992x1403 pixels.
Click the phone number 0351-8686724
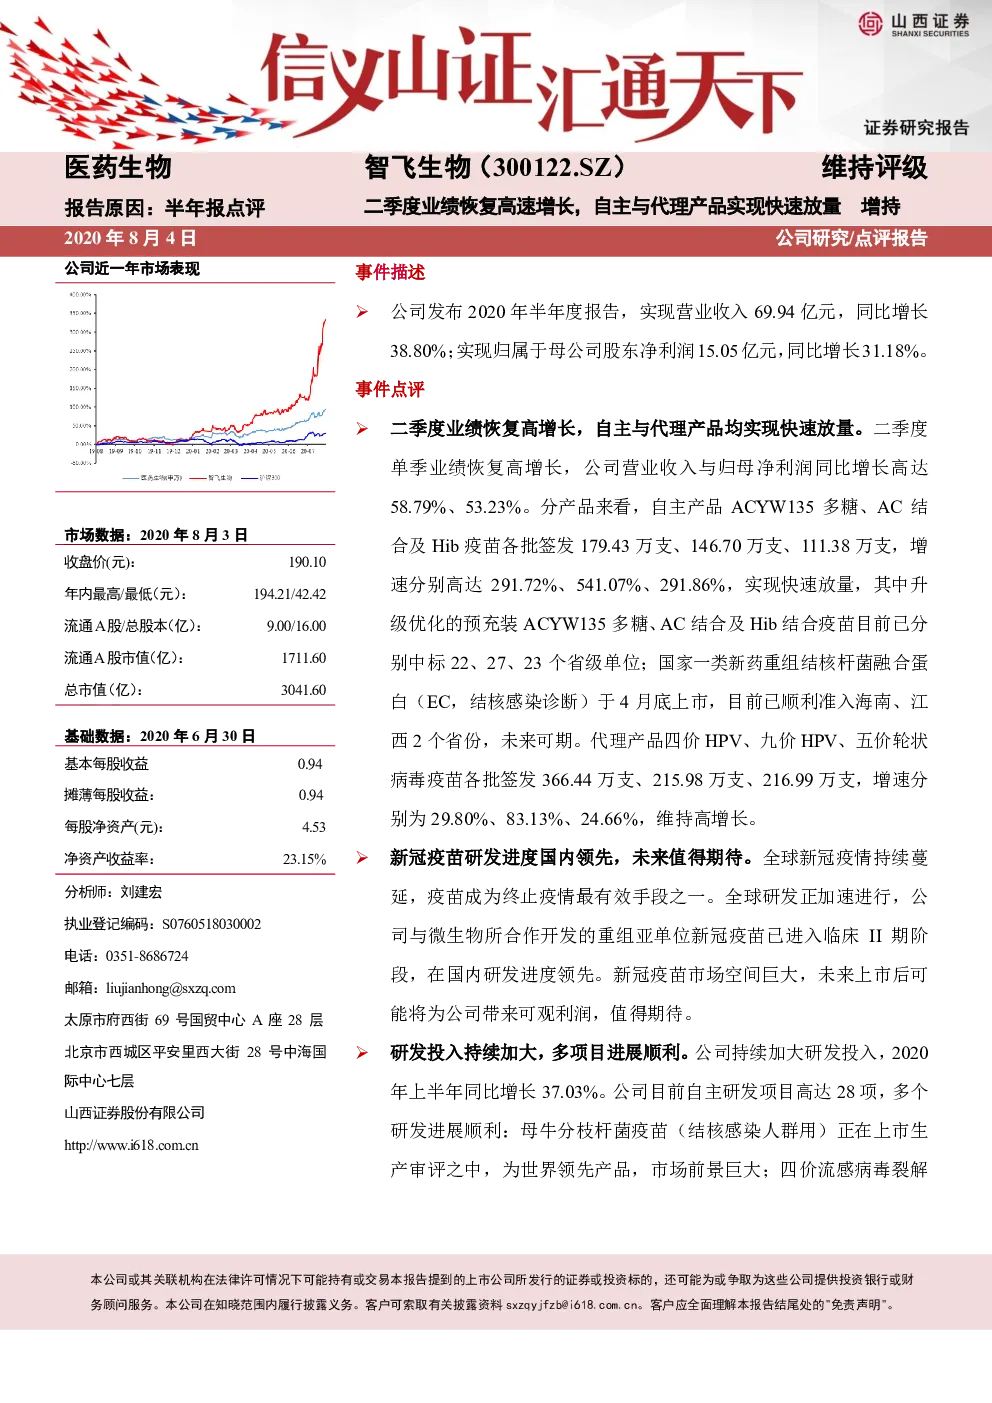(147, 956)
